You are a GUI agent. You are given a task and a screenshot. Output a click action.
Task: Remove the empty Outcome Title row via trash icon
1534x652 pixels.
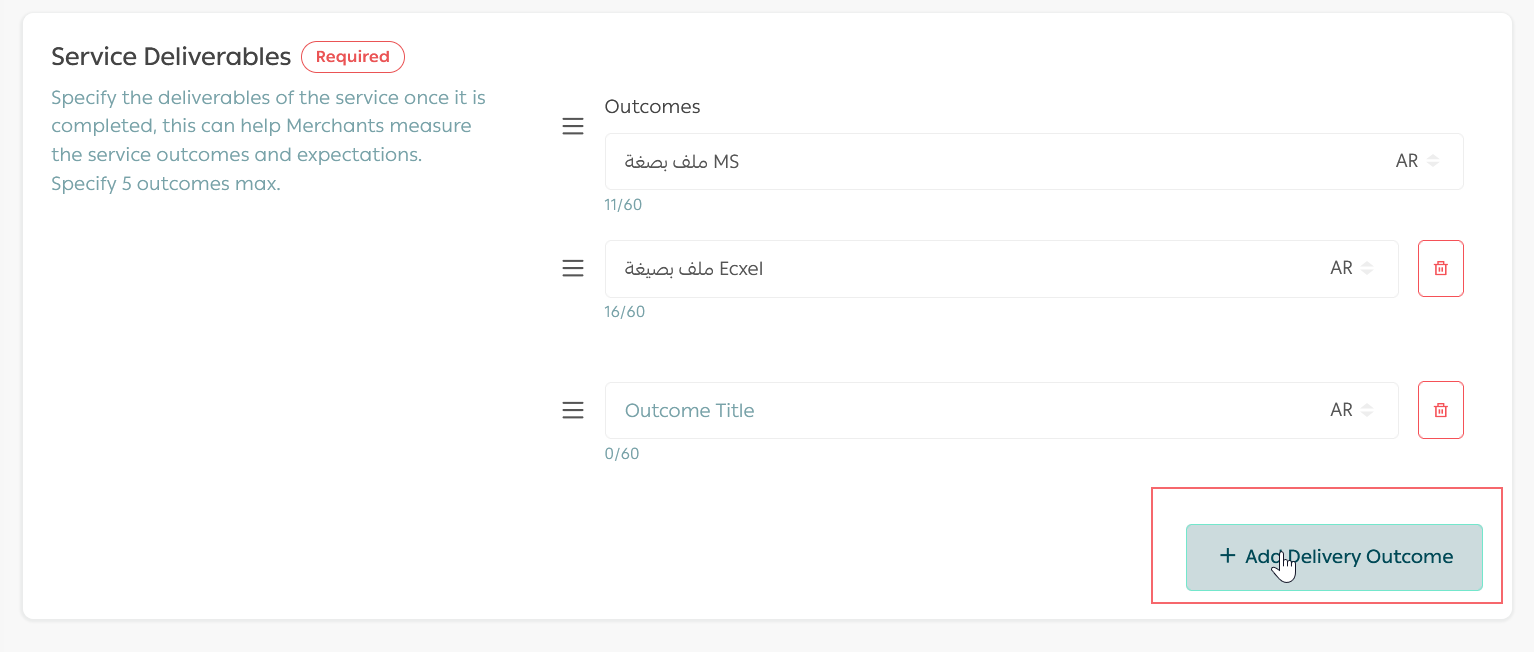(1440, 410)
